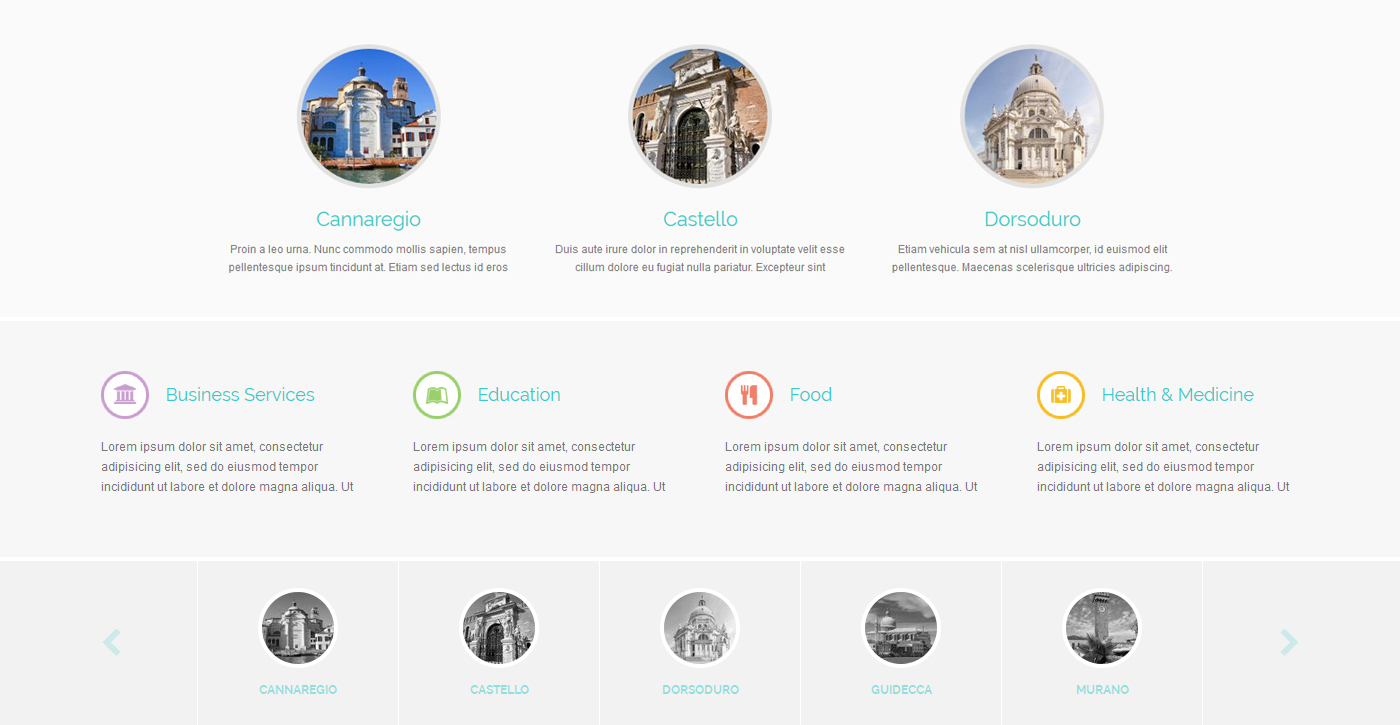1400x725 pixels.
Task: Click the Lorem ipsum paragraph under Food
Action: tap(851, 467)
